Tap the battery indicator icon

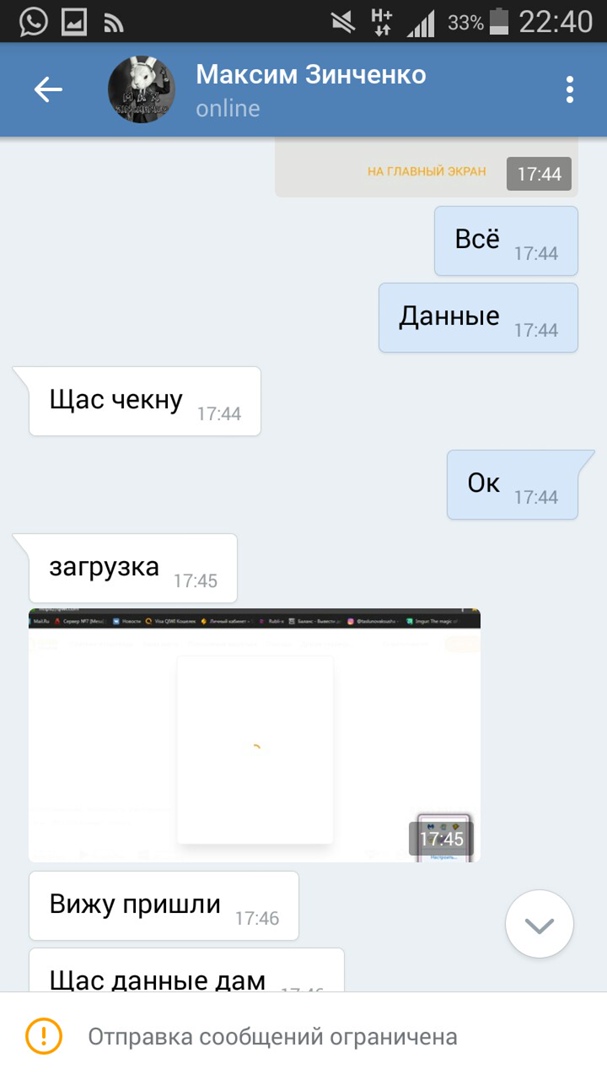coord(498,22)
